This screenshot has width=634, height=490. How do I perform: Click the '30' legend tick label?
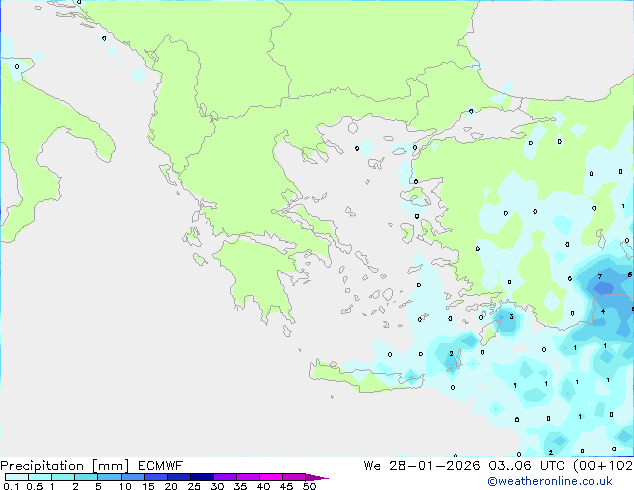[217, 486]
